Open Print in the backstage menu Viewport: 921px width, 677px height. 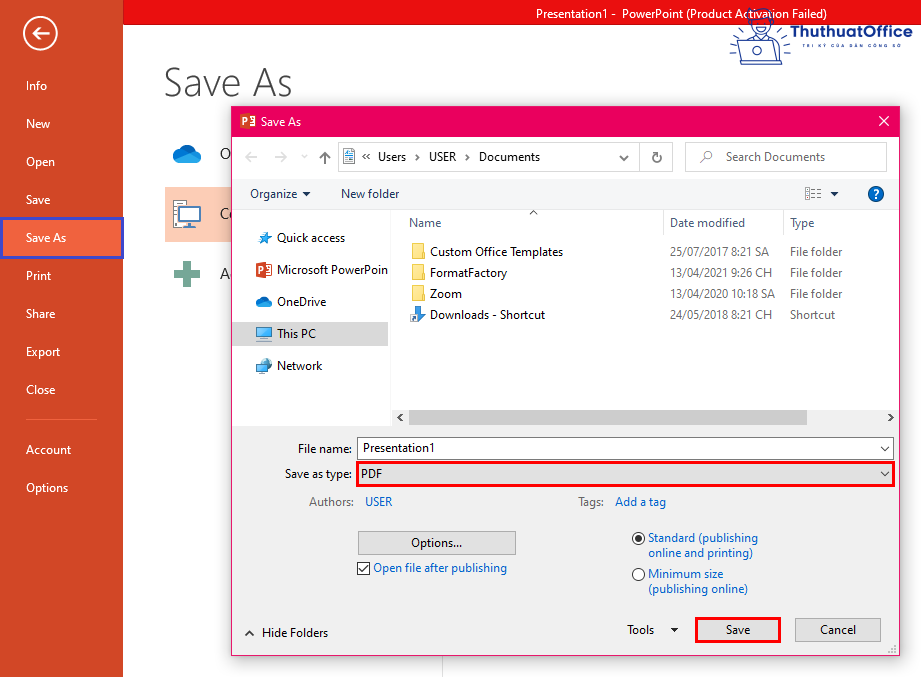click(x=38, y=276)
